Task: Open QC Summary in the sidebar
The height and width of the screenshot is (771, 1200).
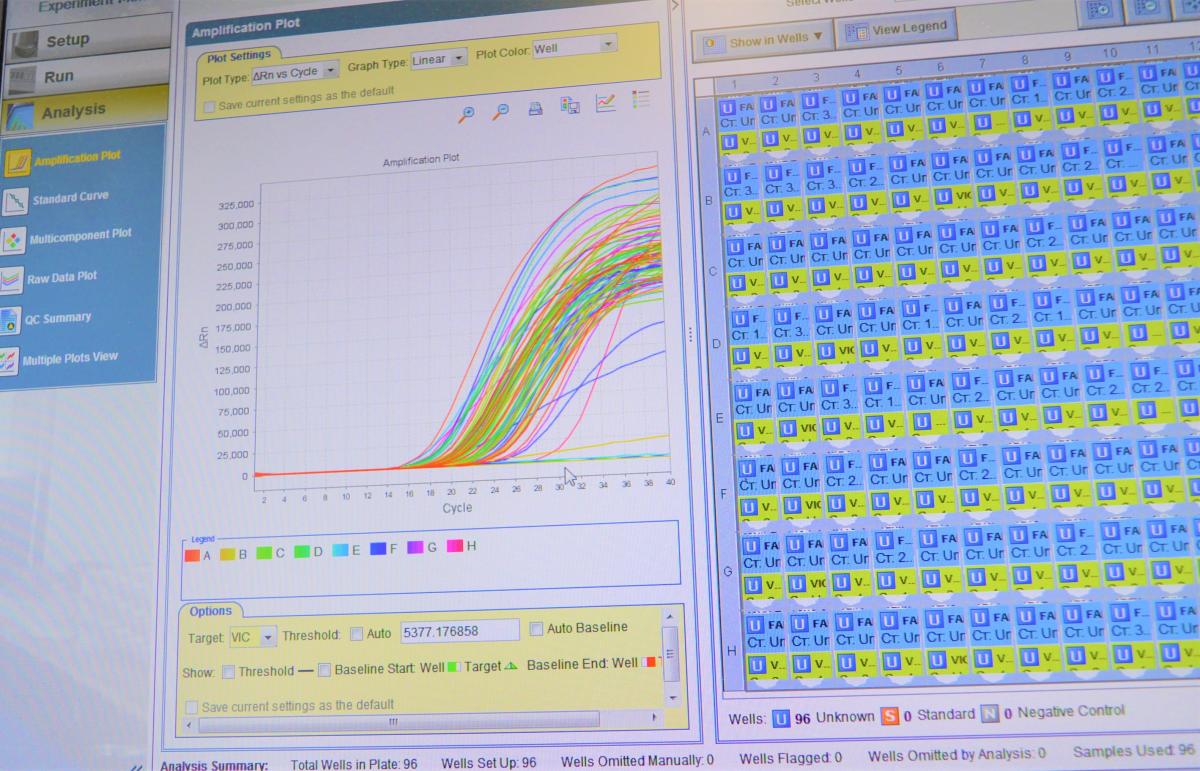Action: tap(58, 319)
